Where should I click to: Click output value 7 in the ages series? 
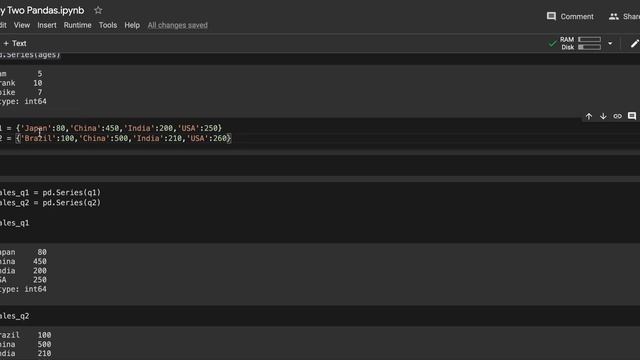[40, 92]
